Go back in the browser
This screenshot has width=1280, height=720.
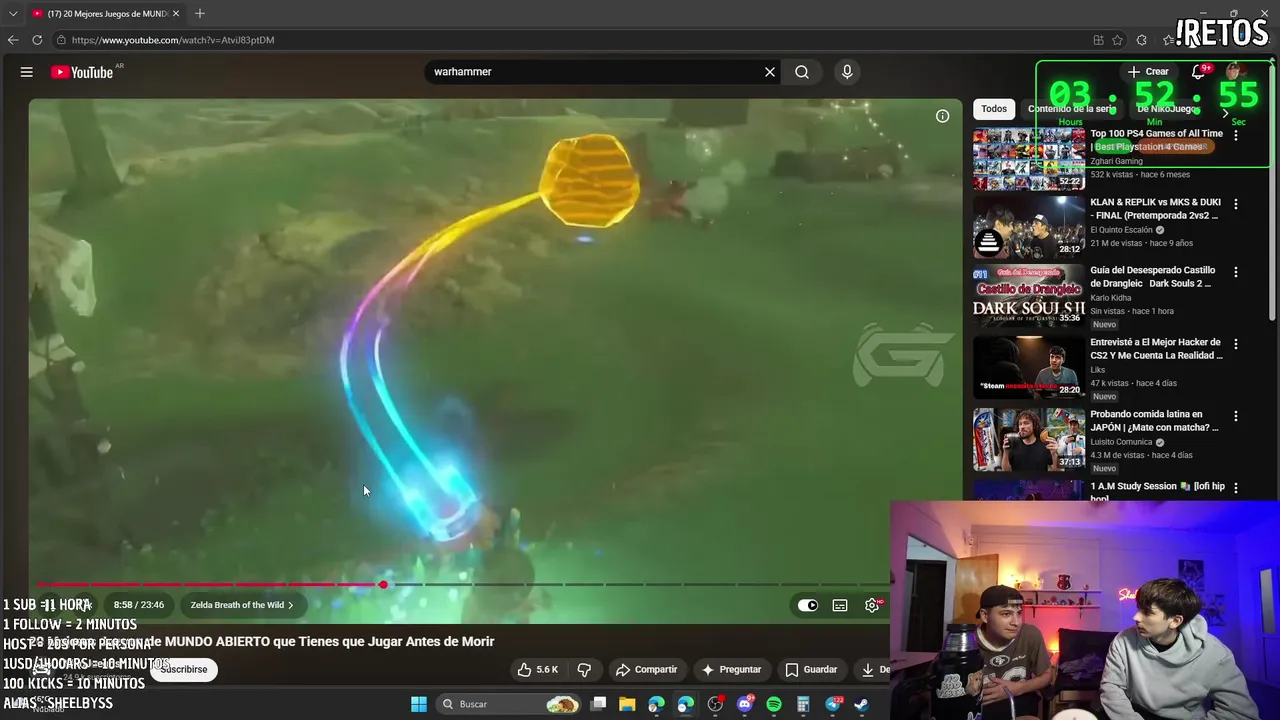point(13,40)
